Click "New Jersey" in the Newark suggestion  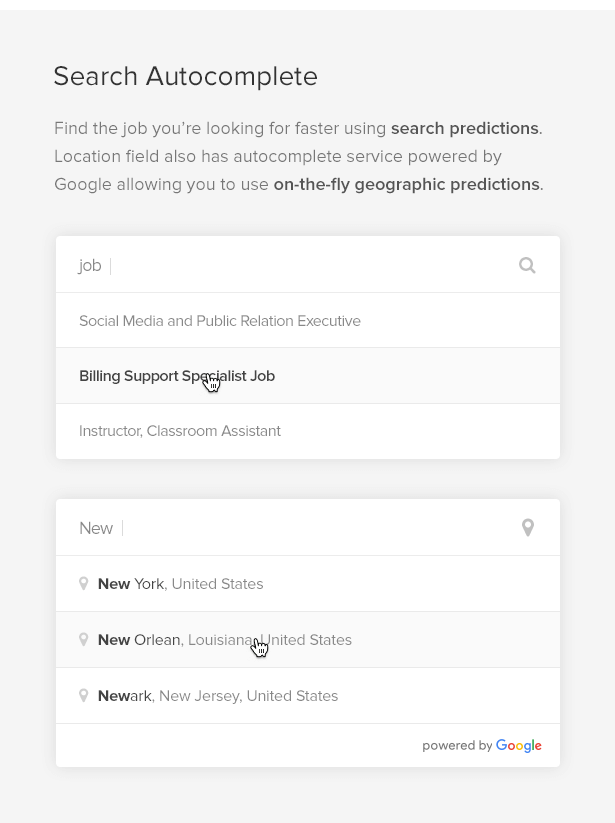(x=199, y=696)
